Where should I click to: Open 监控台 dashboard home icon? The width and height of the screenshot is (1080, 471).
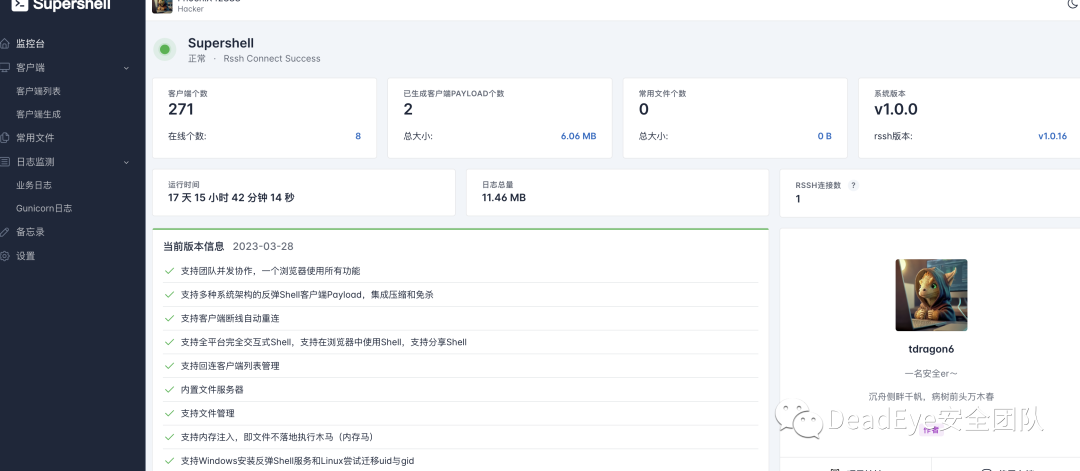5,43
